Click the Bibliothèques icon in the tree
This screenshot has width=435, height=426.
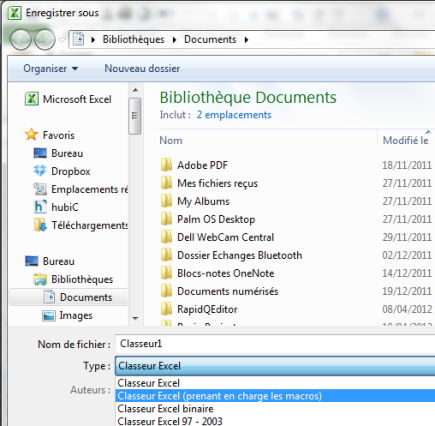point(40,279)
